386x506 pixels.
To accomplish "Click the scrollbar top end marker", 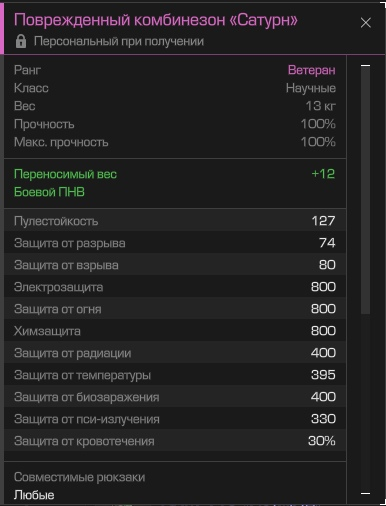I will tap(365, 66).
